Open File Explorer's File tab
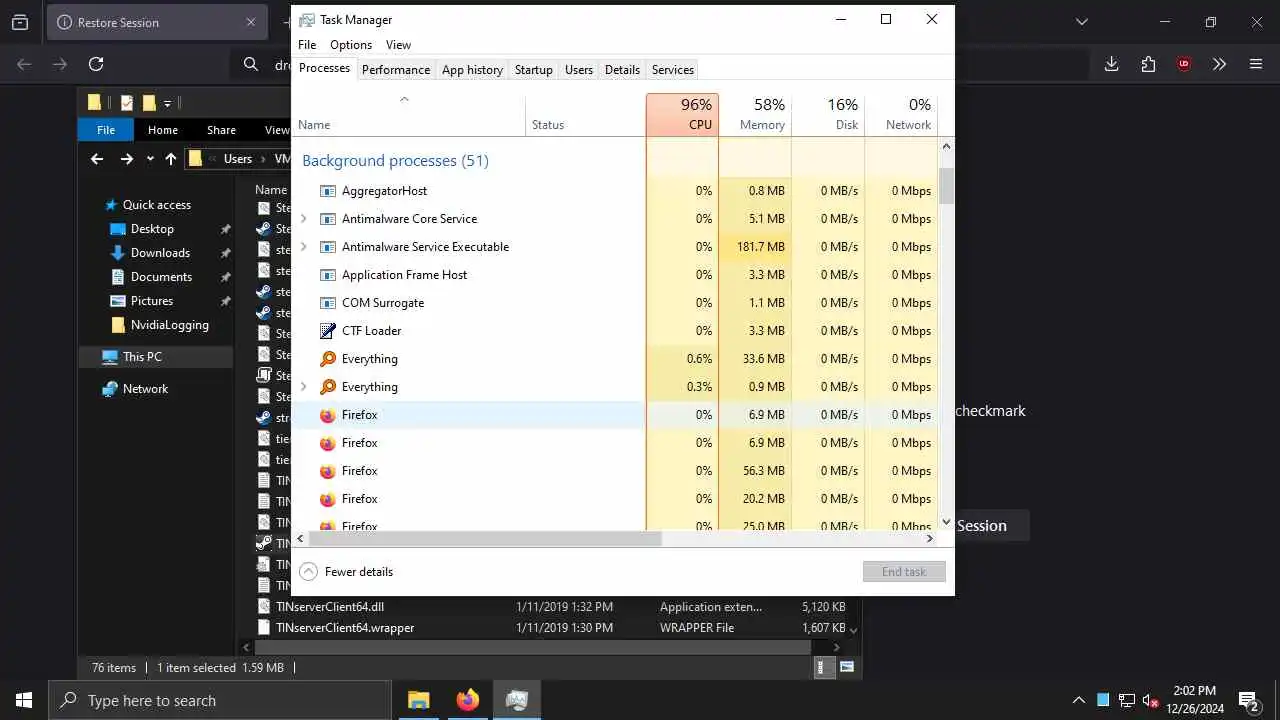Screen dimensions: 1280x720 coord(106,130)
